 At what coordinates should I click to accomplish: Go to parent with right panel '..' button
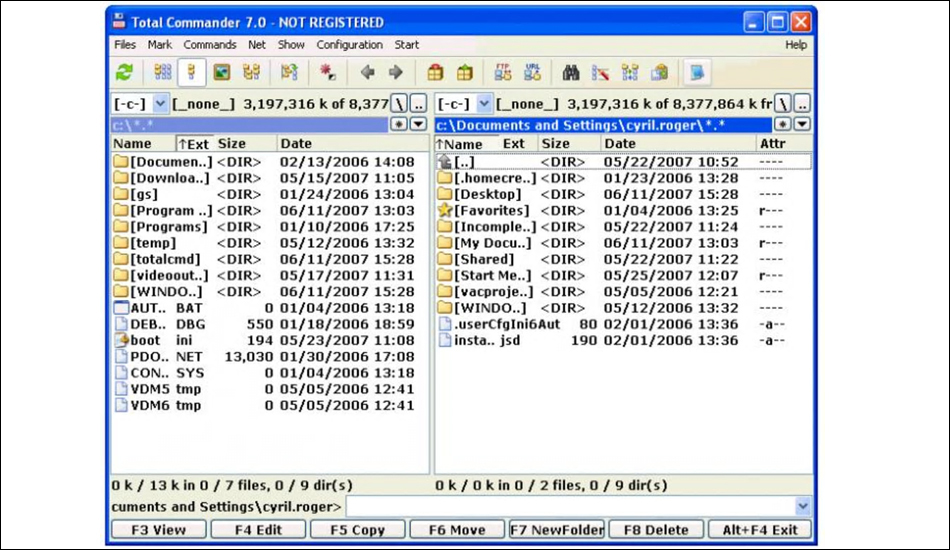[x=802, y=104]
